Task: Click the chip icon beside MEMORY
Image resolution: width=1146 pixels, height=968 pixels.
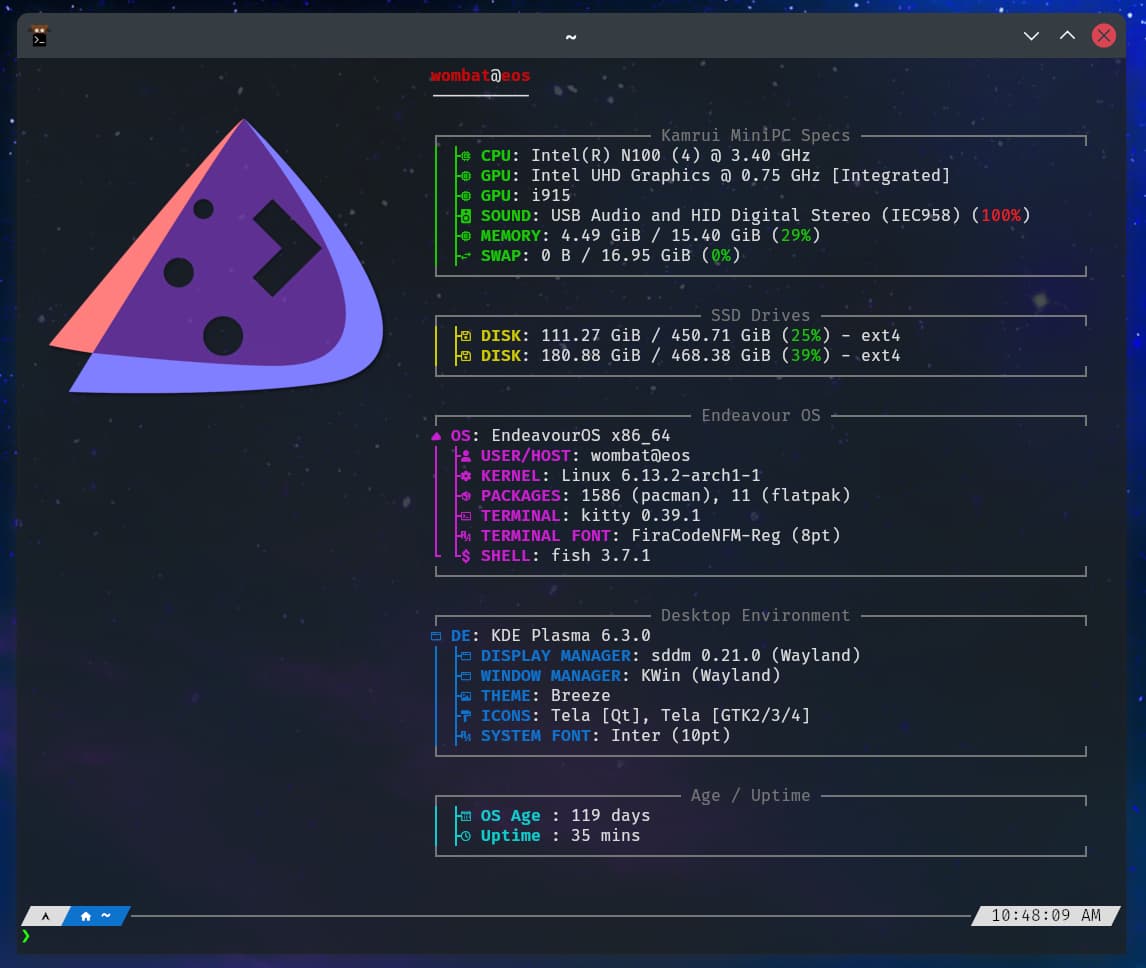Action: coord(466,235)
